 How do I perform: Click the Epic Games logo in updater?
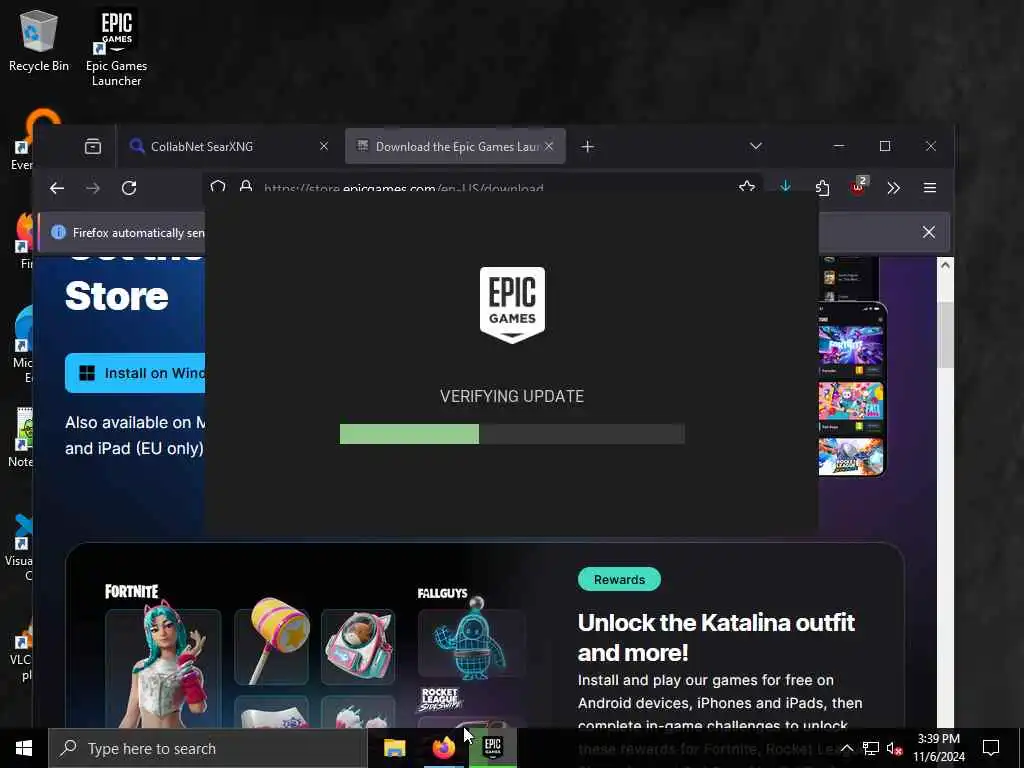512,304
